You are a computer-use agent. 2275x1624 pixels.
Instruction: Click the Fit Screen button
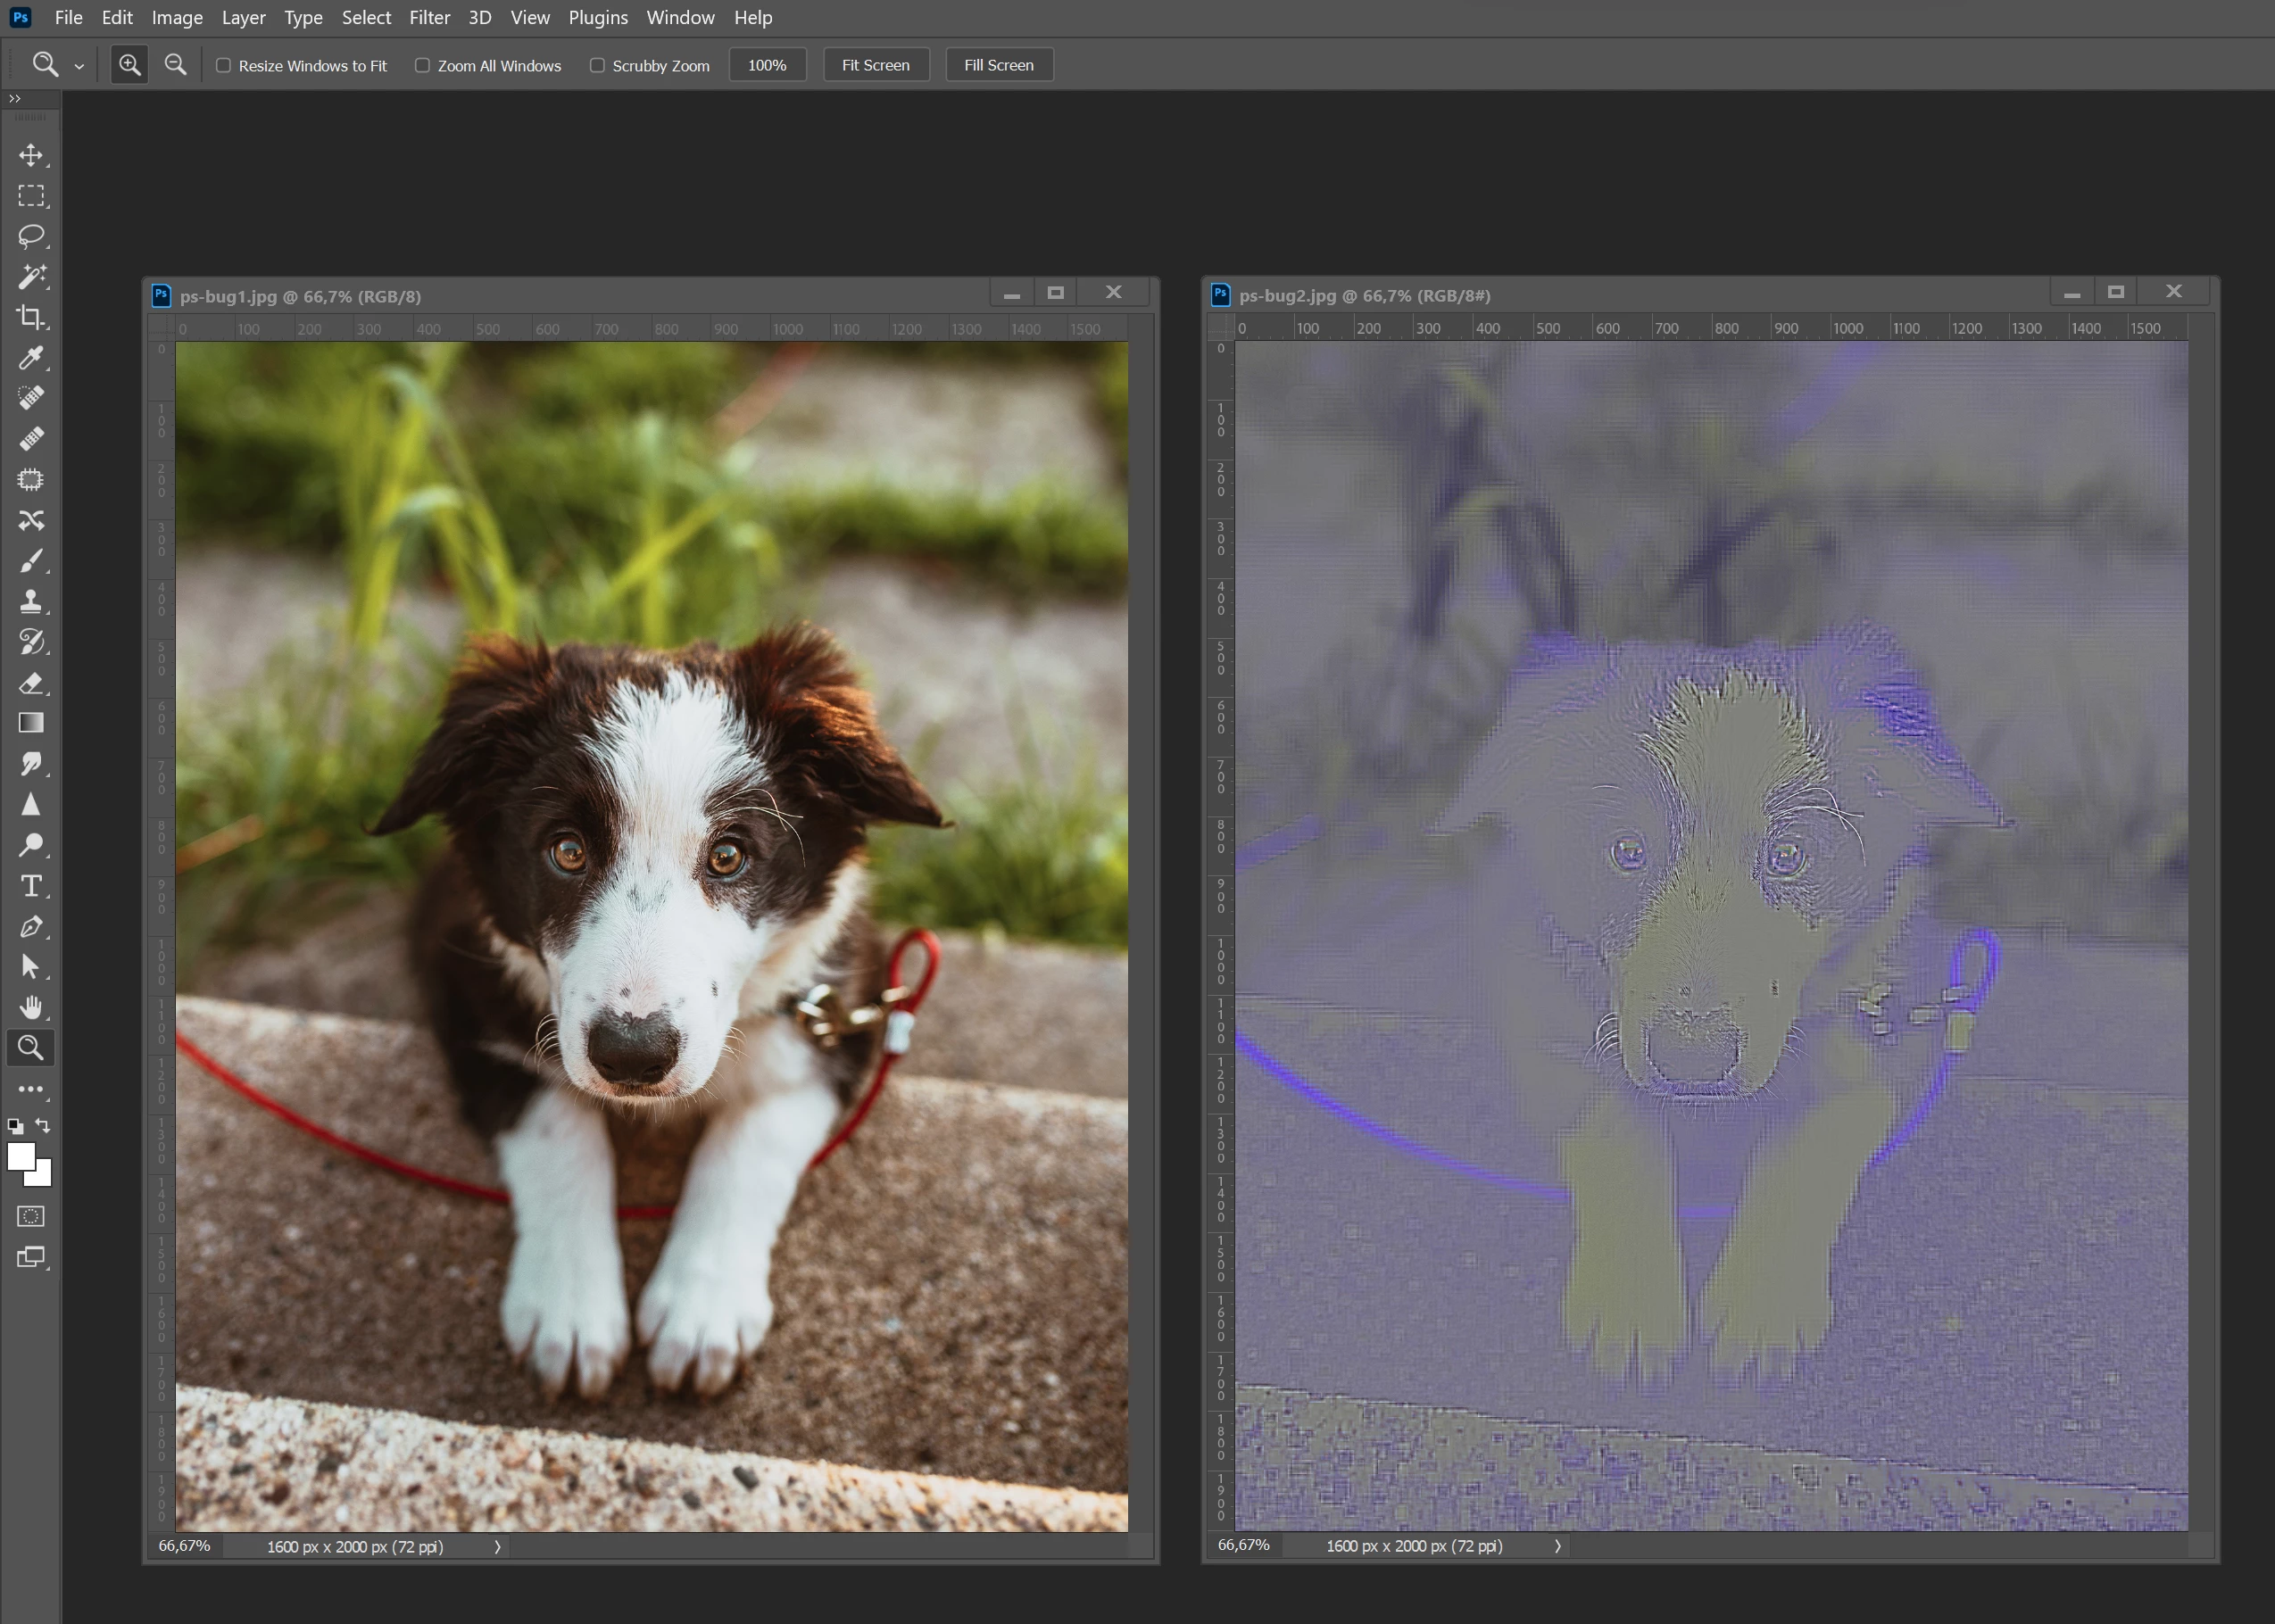point(875,65)
